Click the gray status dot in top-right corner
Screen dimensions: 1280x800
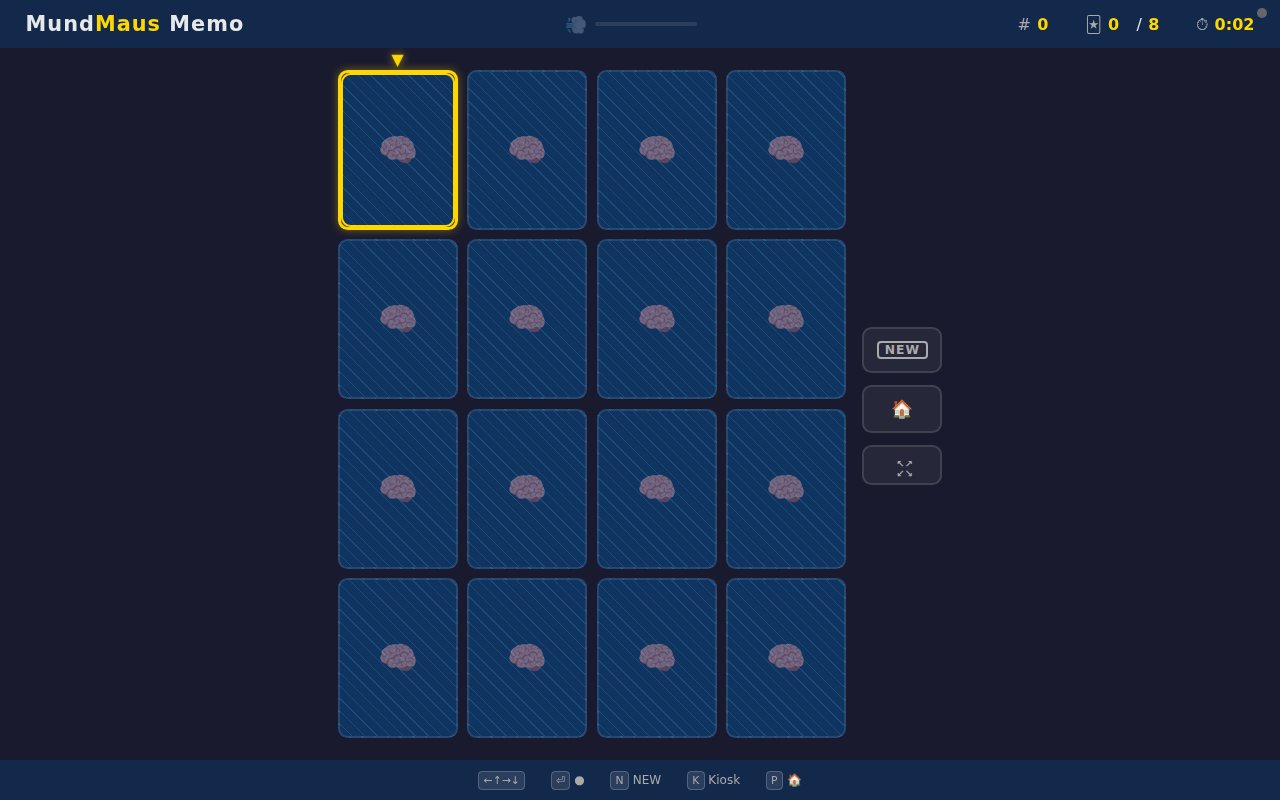pyautogui.click(x=1262, y=13)
